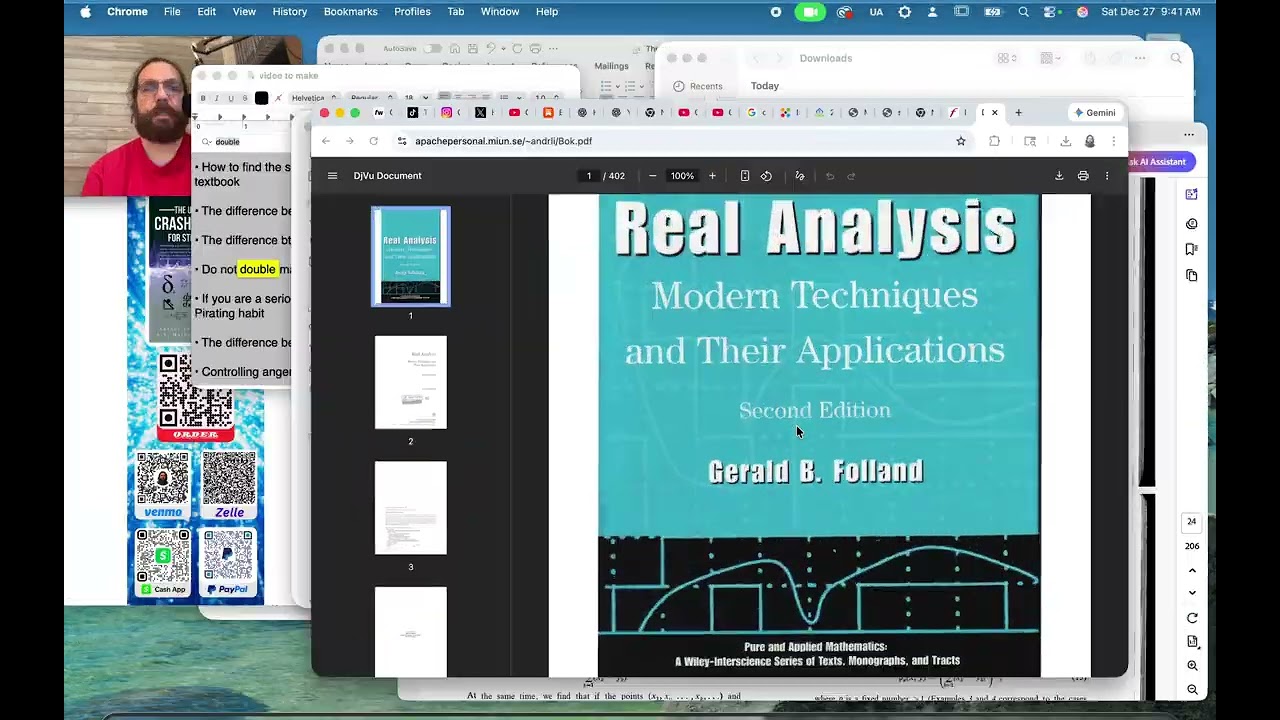
Task: Zoom out with the PDF minus button
Action: pos(652,176)
